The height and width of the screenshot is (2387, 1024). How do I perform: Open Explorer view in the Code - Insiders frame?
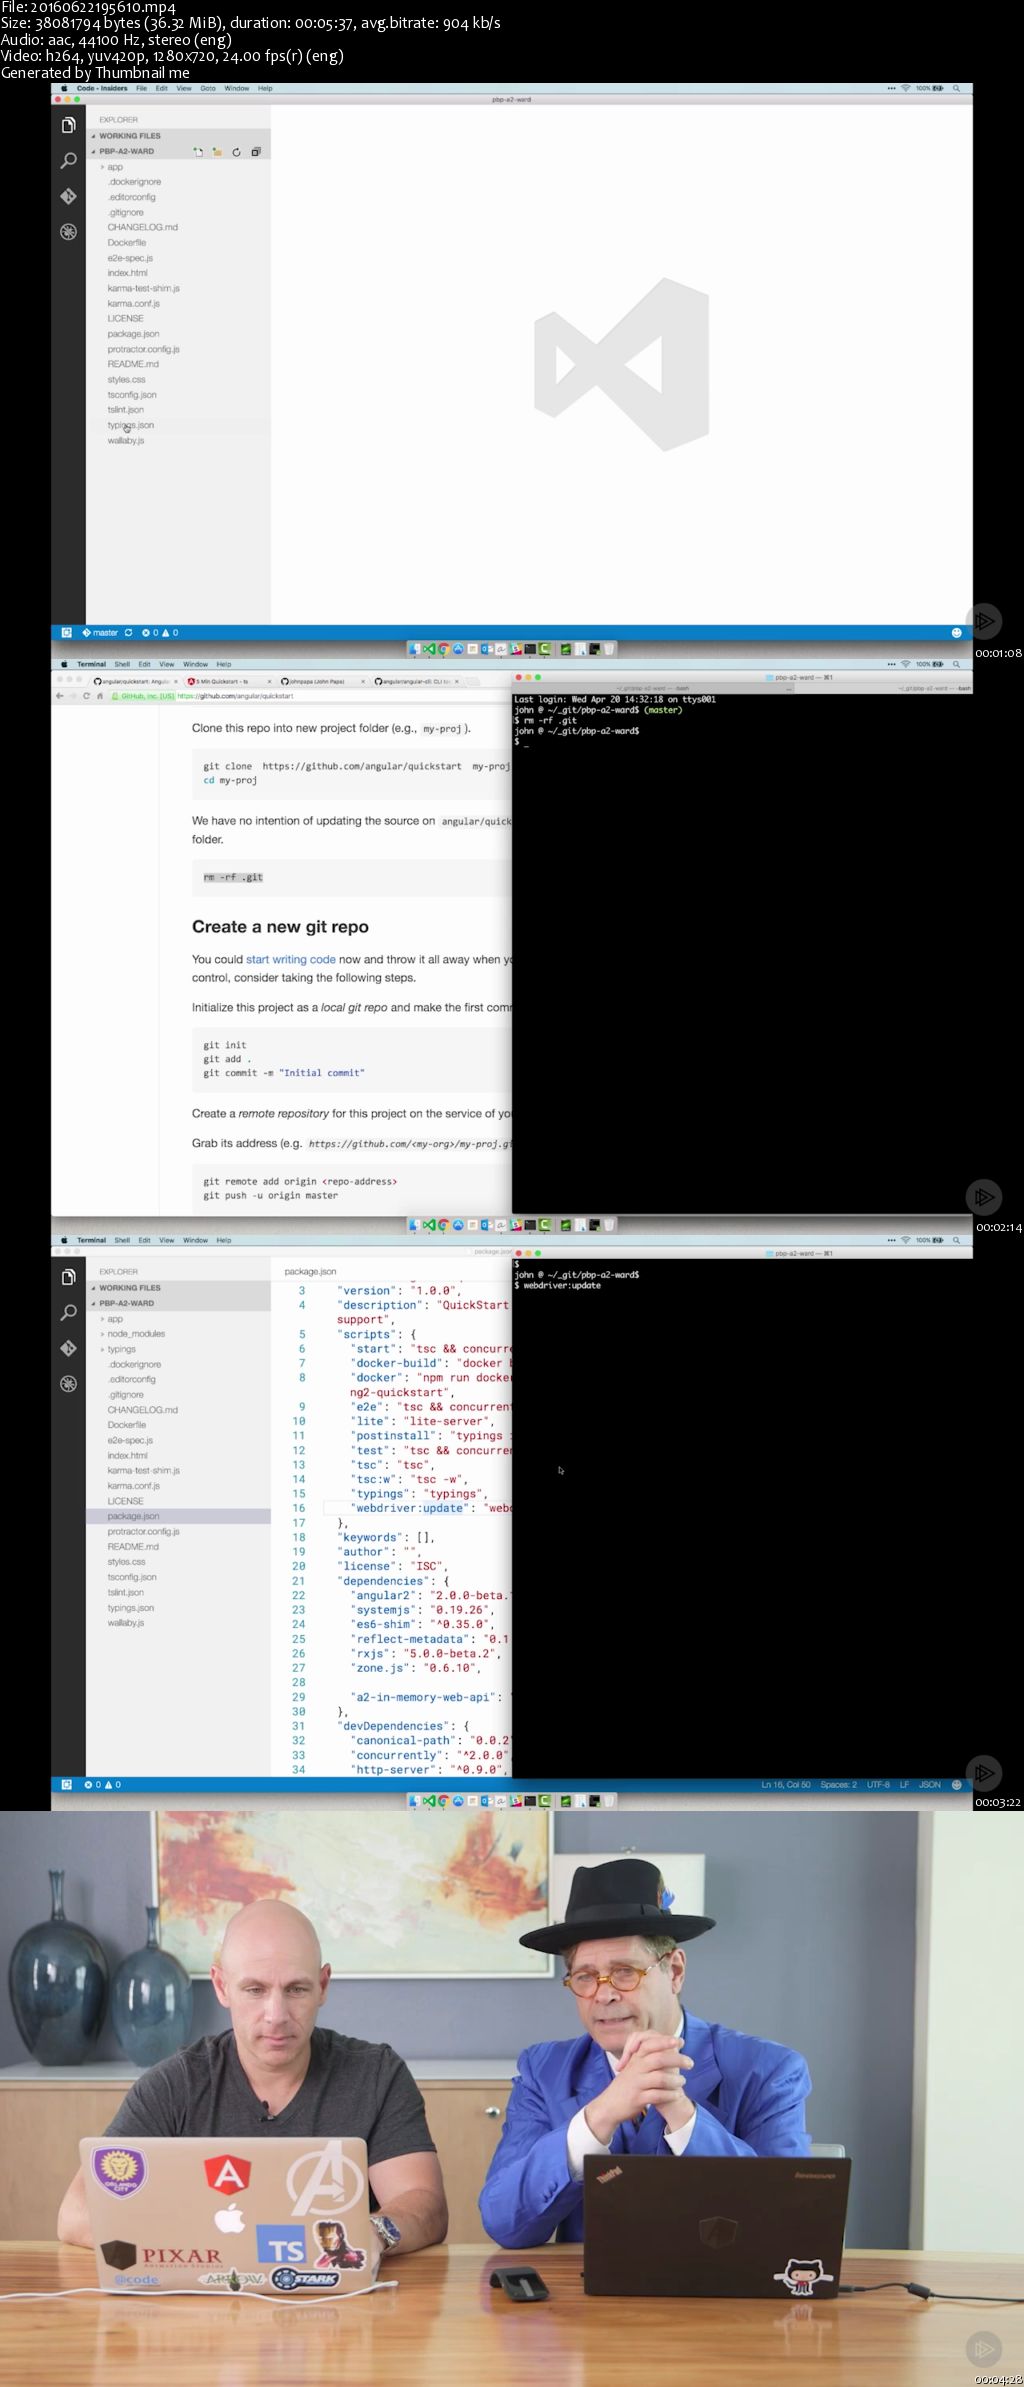point(68,125)
